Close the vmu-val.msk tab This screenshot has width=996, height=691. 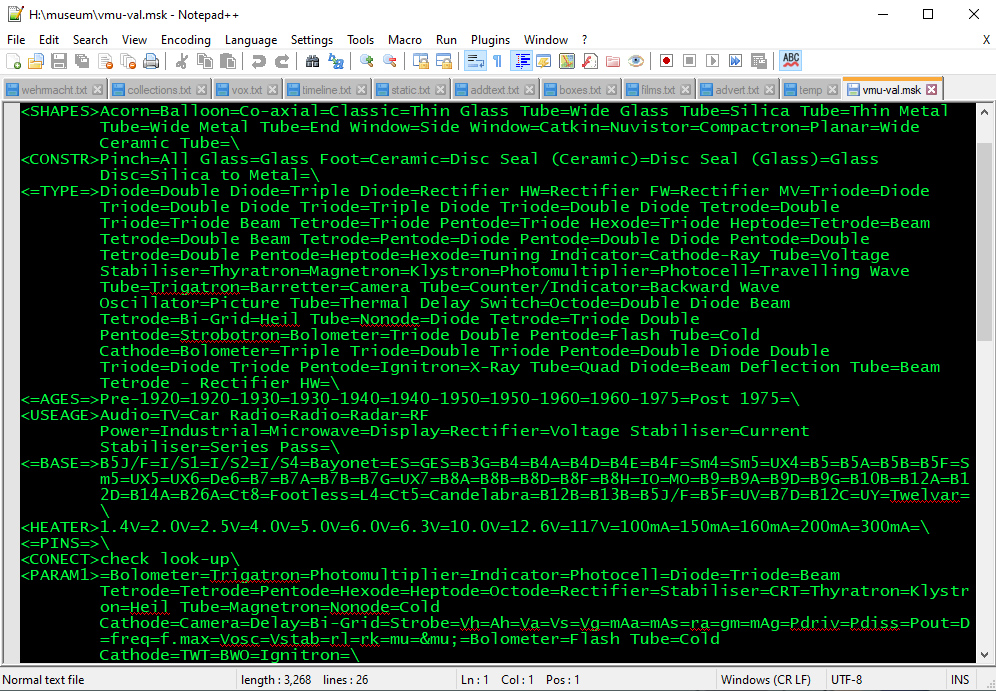tap(931, 90)
